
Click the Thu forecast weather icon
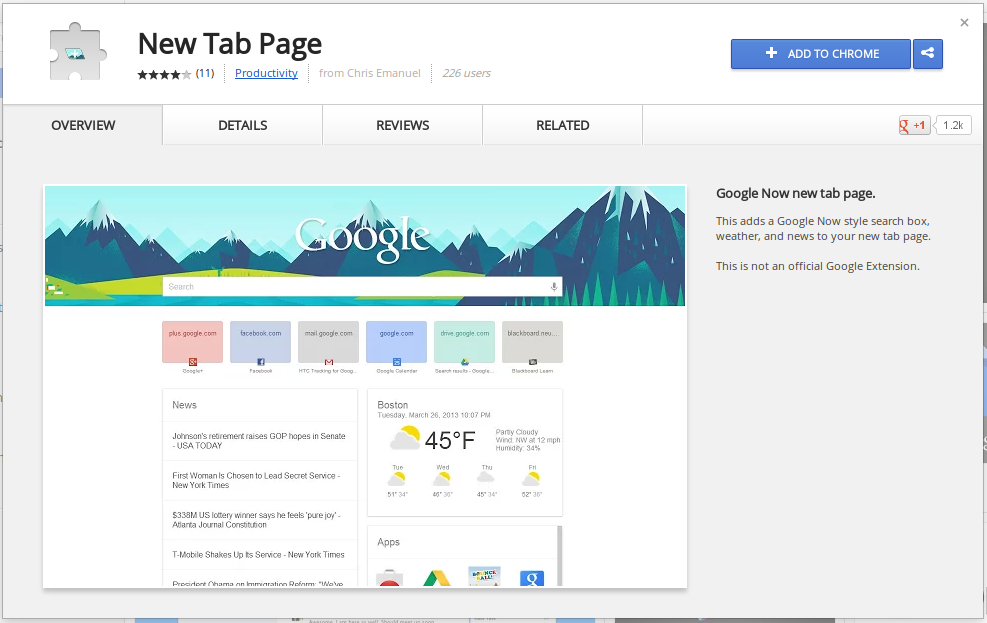tap(486, 478)
